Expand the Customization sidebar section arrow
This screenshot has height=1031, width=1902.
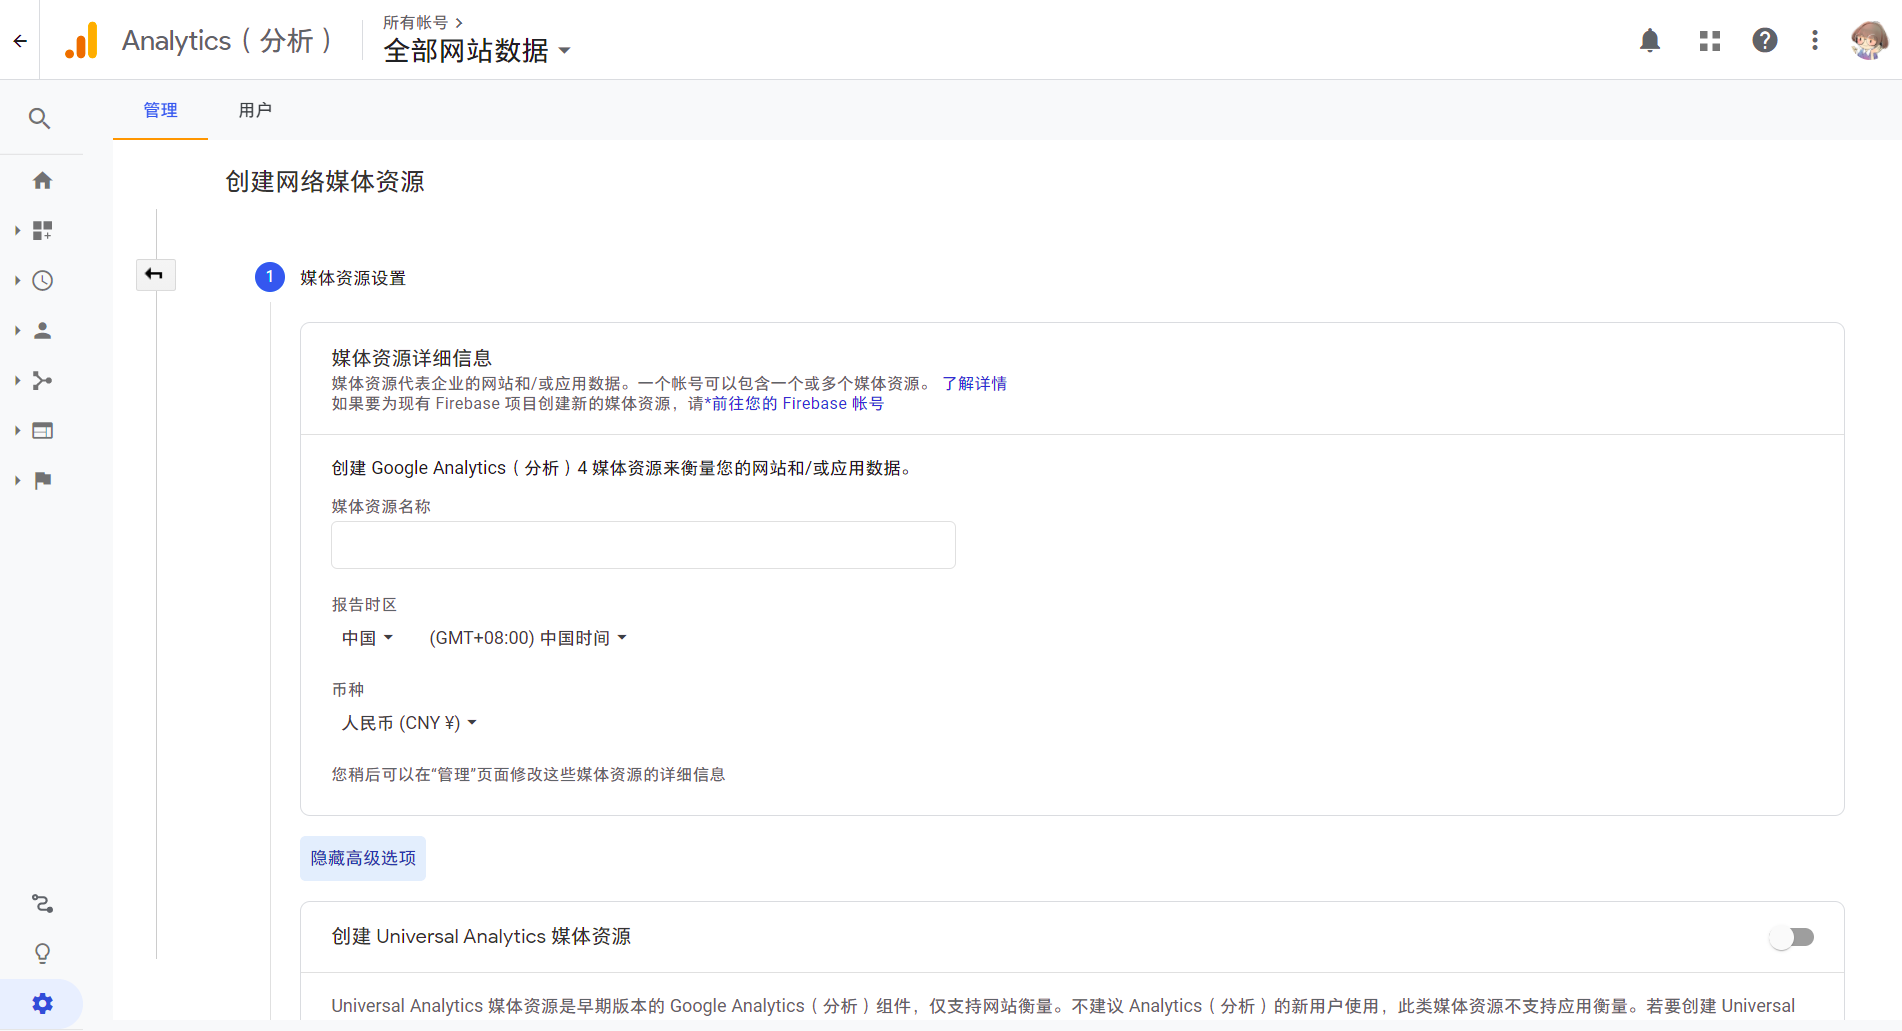[17, 230]
